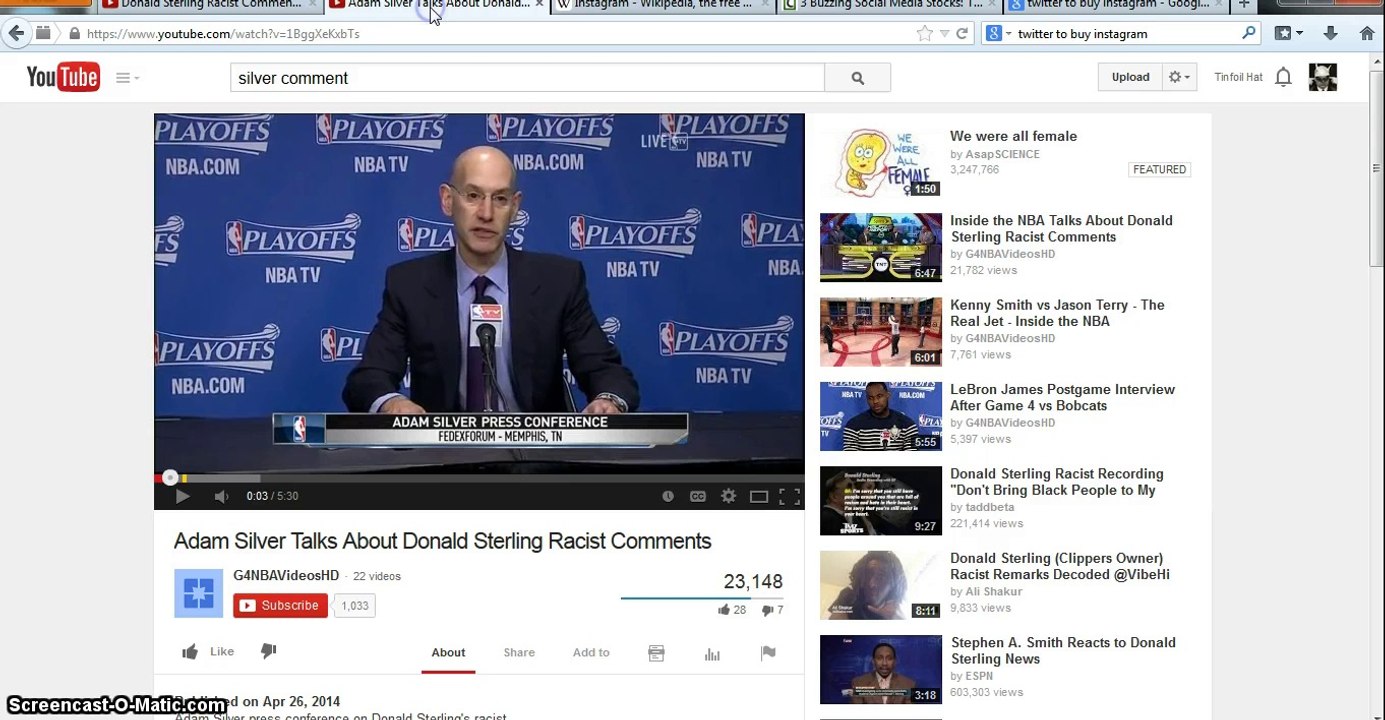Viewport: 1385px width, 720px height.
Task: Open a new browser tab with plus button
Action: 1244,5
